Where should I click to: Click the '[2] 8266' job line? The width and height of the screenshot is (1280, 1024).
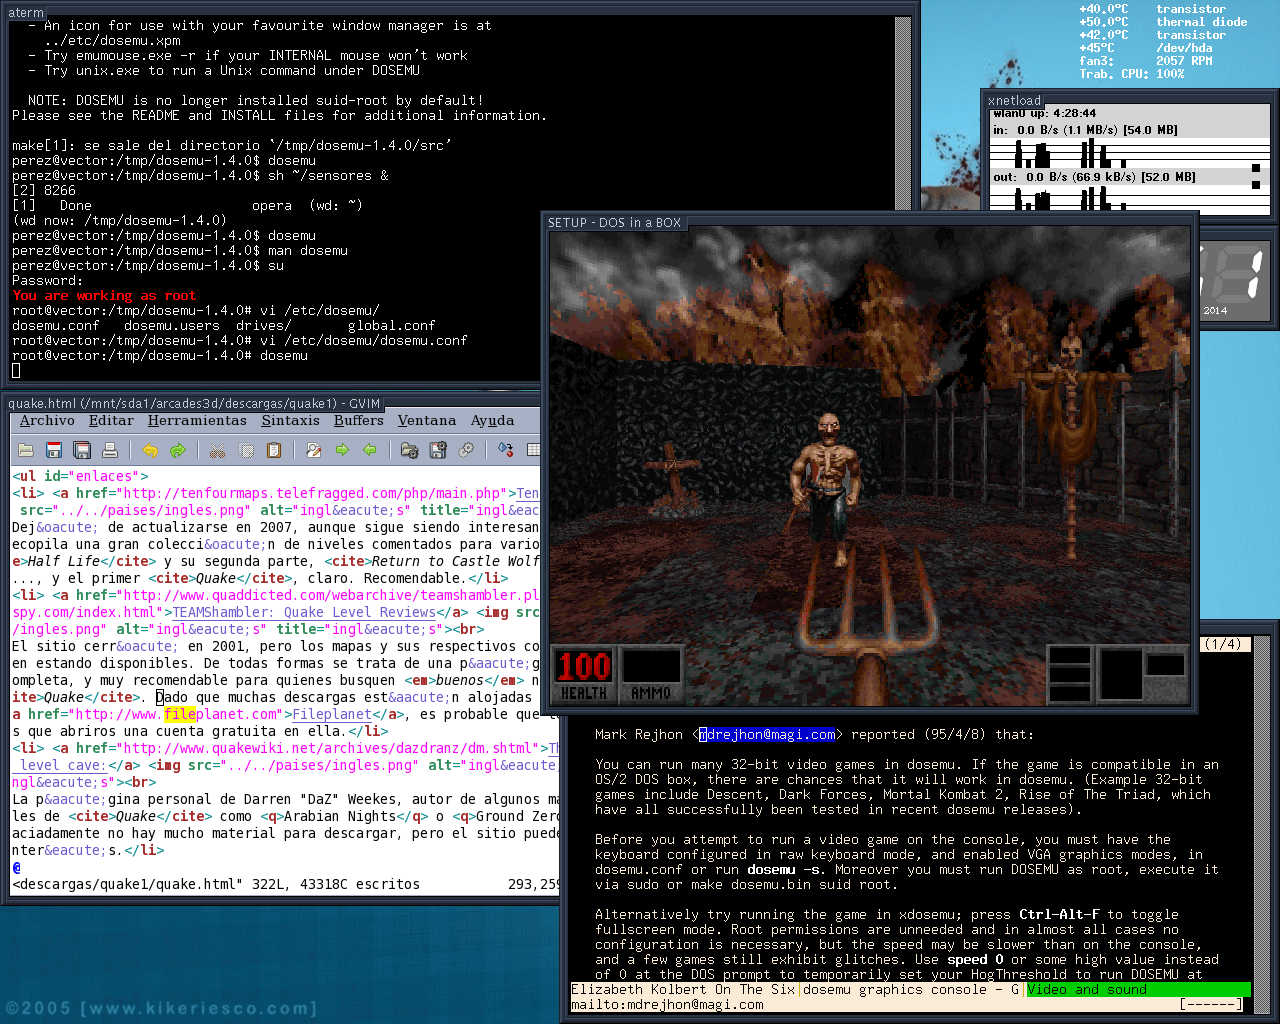point(44,191)
